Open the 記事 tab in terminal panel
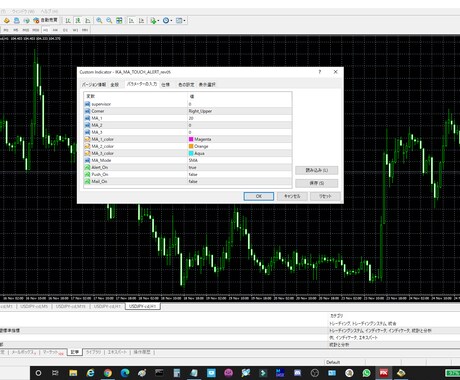460x380 pixels. click(x=75, y=352)
